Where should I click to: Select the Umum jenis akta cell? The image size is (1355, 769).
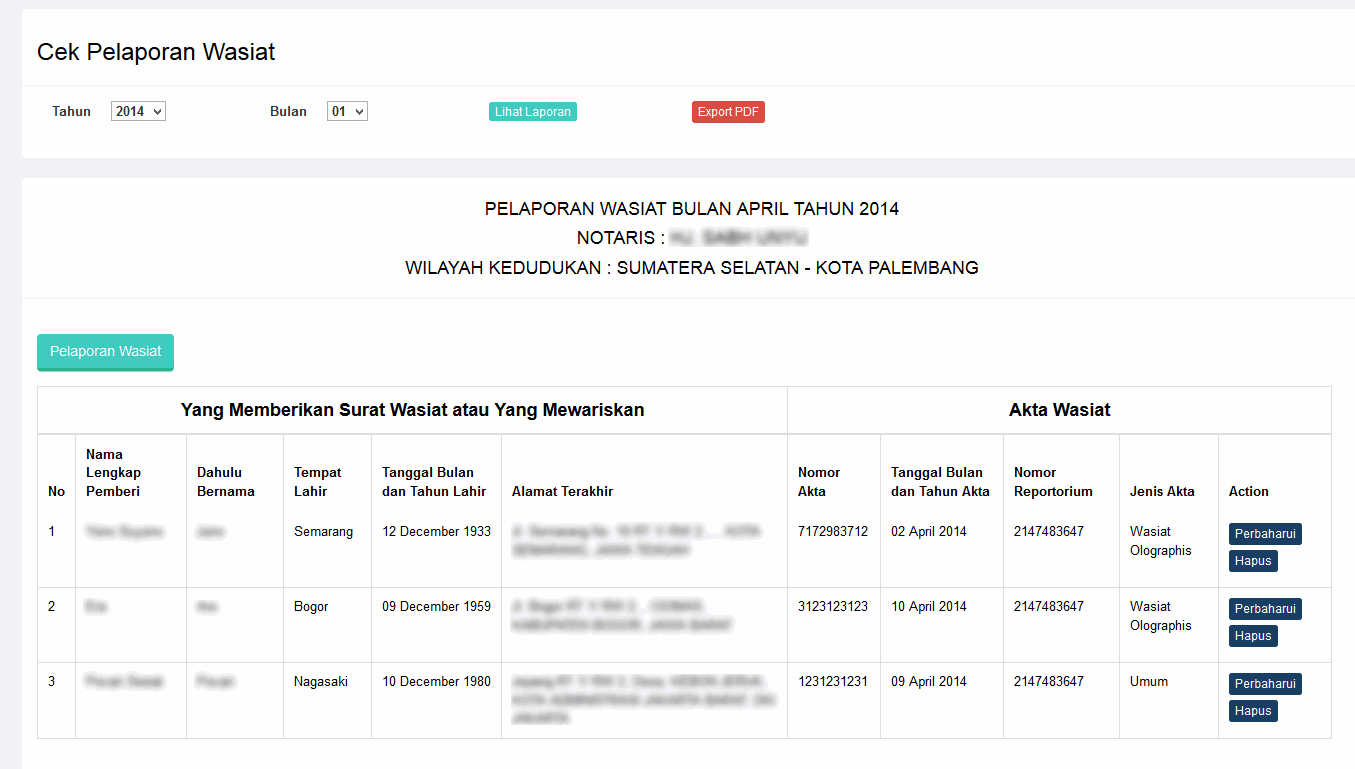pyautogui.click(x=1148, y=681)
